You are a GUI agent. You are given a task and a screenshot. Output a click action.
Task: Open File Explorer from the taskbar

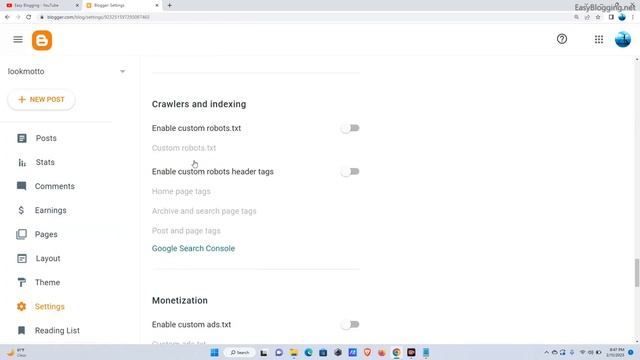[x=293, y=353]
